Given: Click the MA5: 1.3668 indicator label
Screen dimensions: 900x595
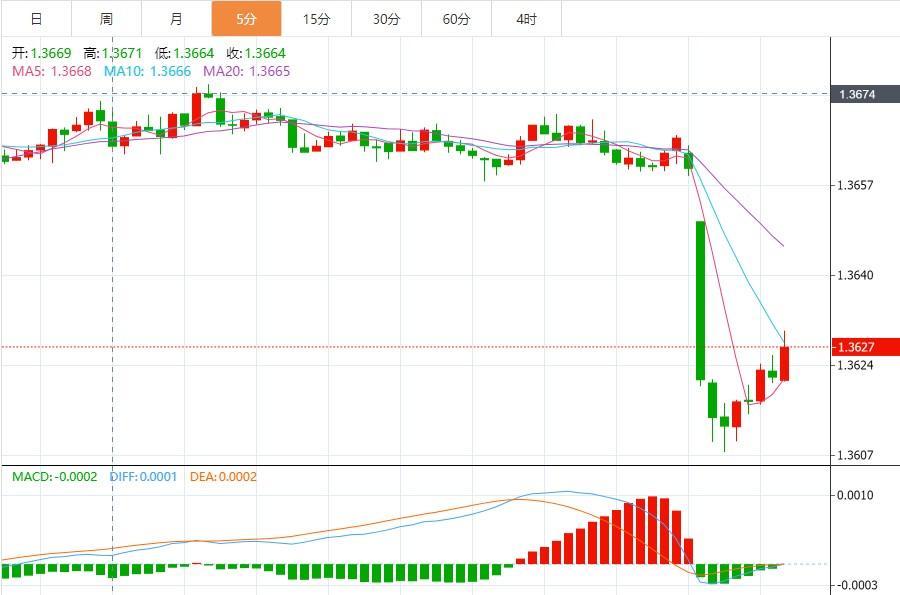Looking at the screenshot, I should click(51, 71).
